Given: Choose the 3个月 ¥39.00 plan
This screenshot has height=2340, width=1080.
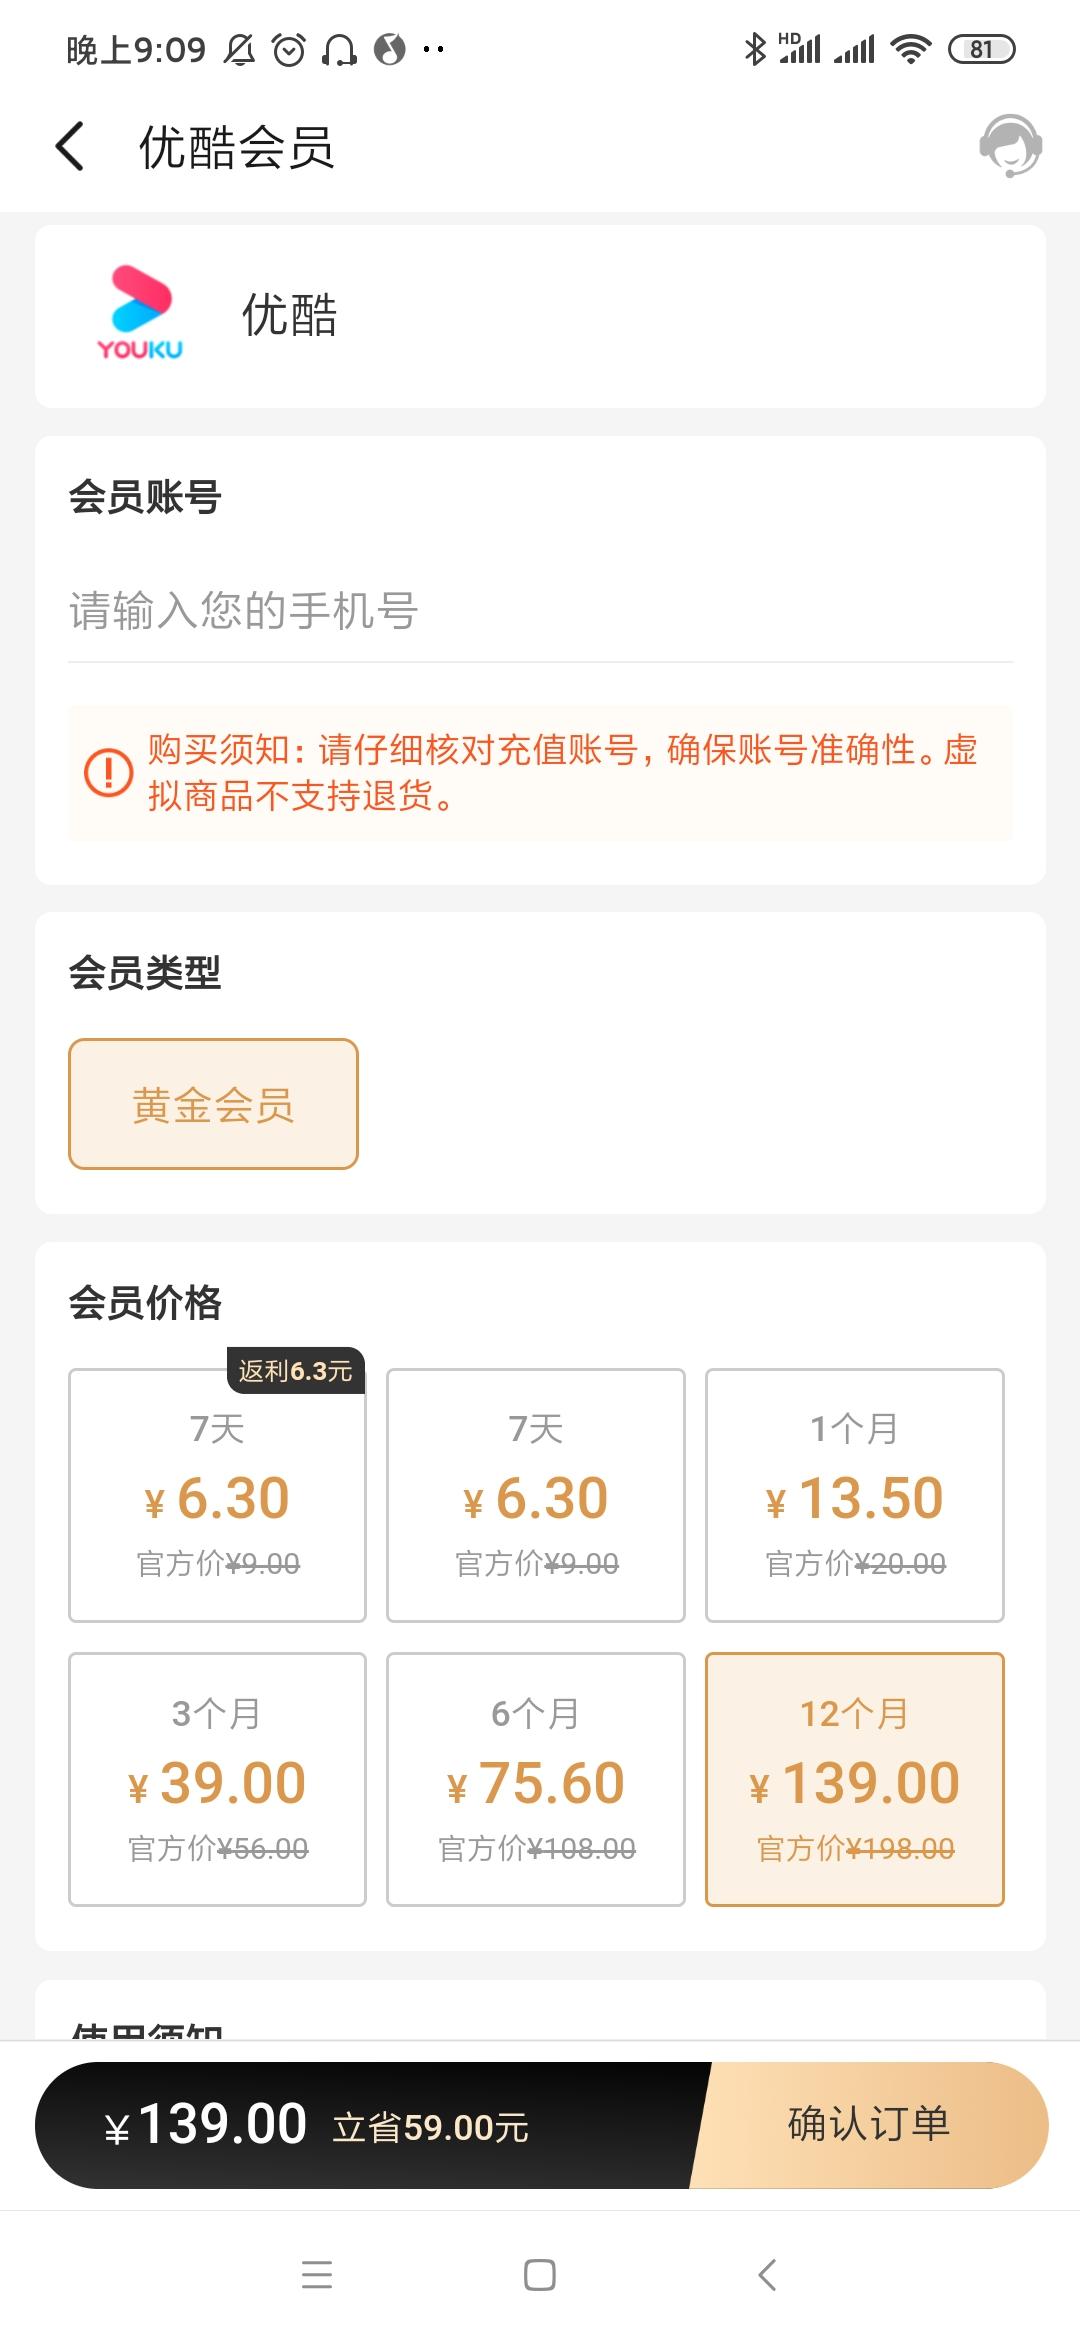Looking at the screenshot, I should pos(217,1779).
